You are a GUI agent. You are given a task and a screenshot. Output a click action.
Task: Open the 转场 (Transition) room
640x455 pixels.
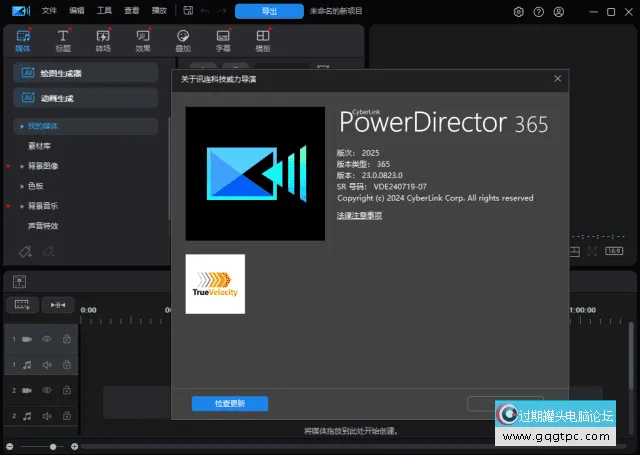(103, 40)
